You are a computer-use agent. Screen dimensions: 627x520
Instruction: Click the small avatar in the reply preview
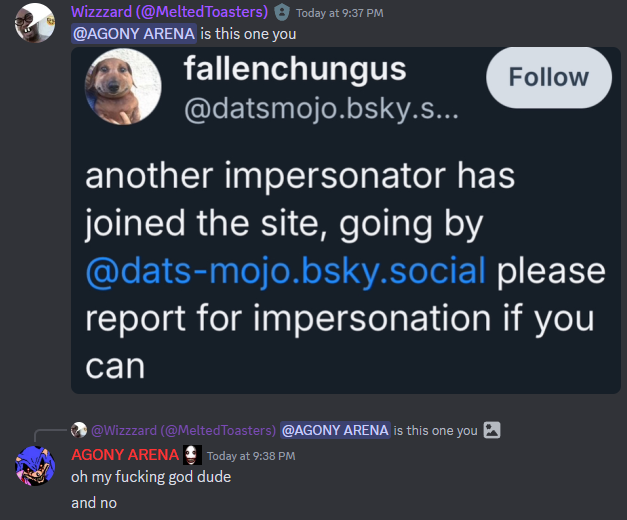point(79,430)
